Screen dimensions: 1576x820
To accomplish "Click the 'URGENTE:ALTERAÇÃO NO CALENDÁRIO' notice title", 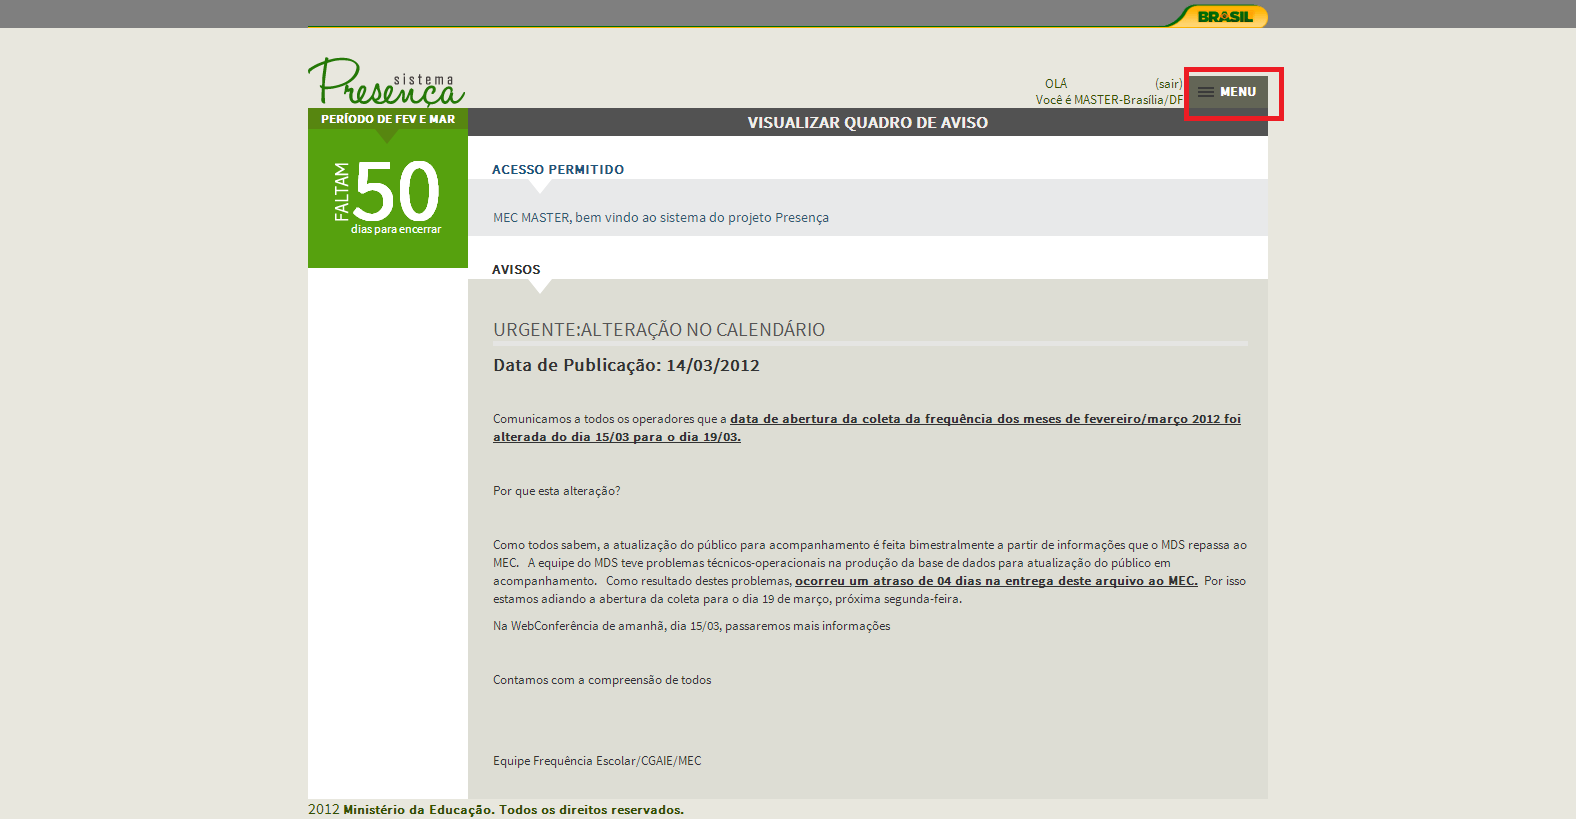I will [659, 330].
